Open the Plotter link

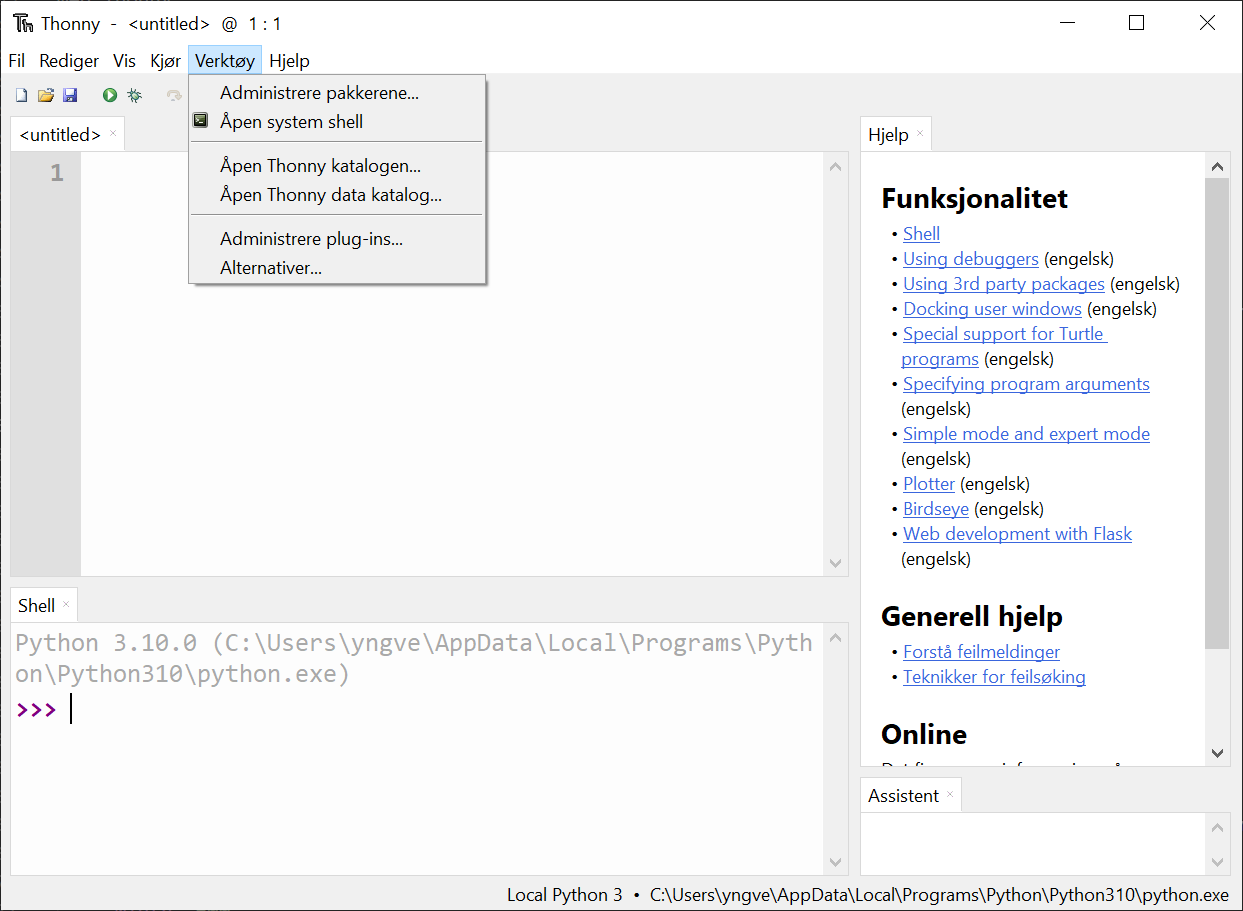(x=929, y=484)
